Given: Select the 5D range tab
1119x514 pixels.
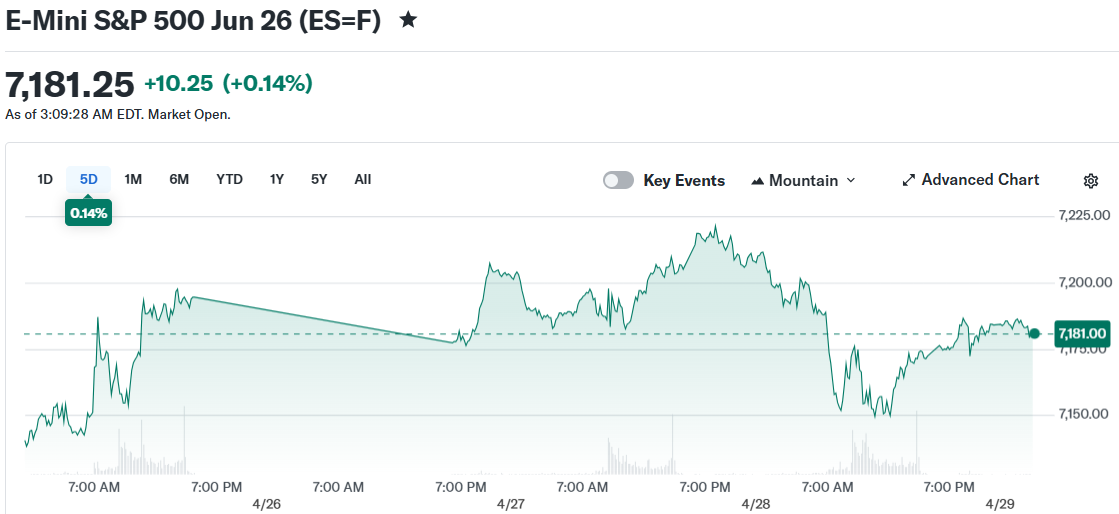Looking at the screenshot, I should tap(88, 179).
